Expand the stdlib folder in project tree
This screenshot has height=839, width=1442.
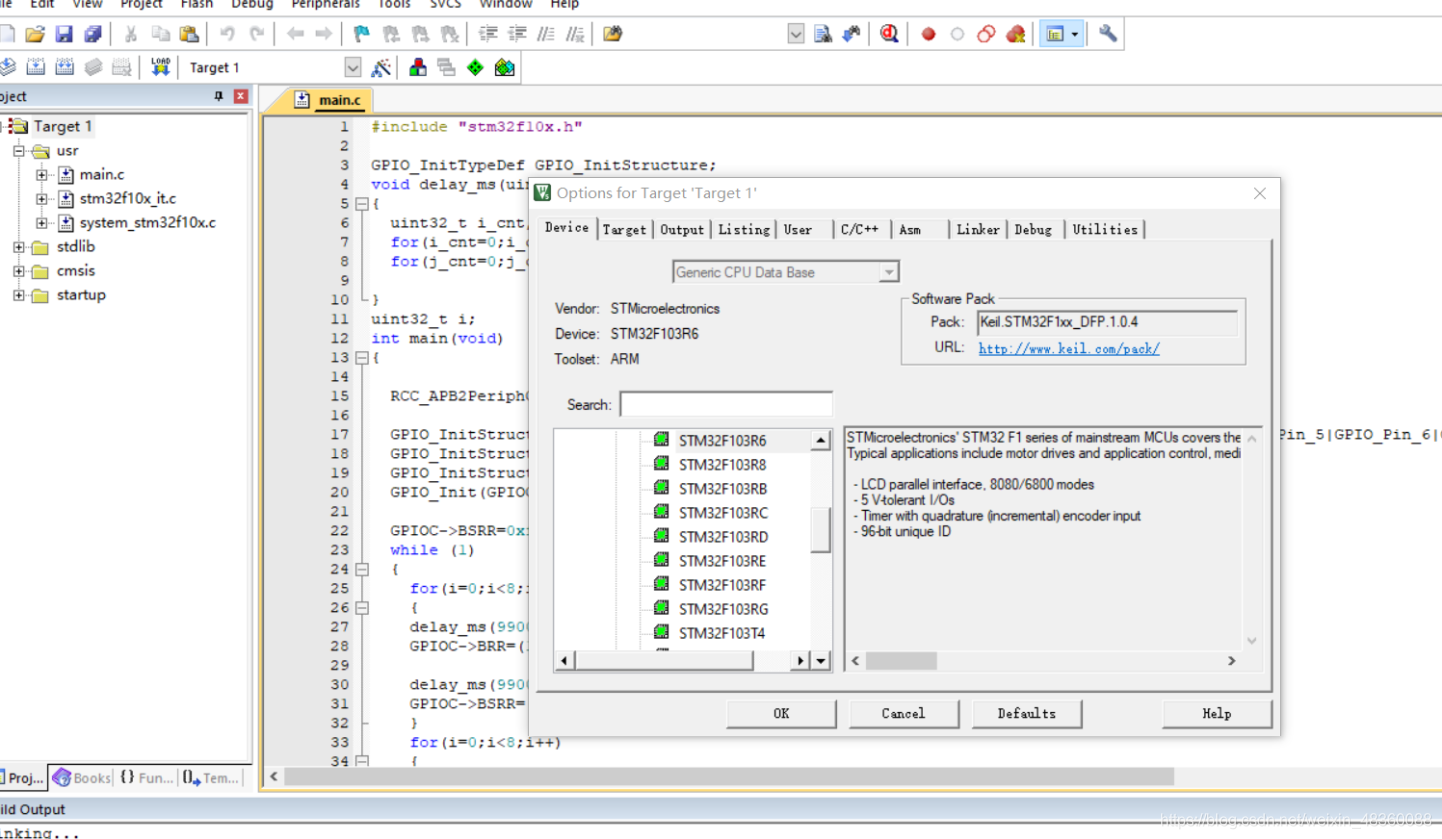tap(19, 247)
